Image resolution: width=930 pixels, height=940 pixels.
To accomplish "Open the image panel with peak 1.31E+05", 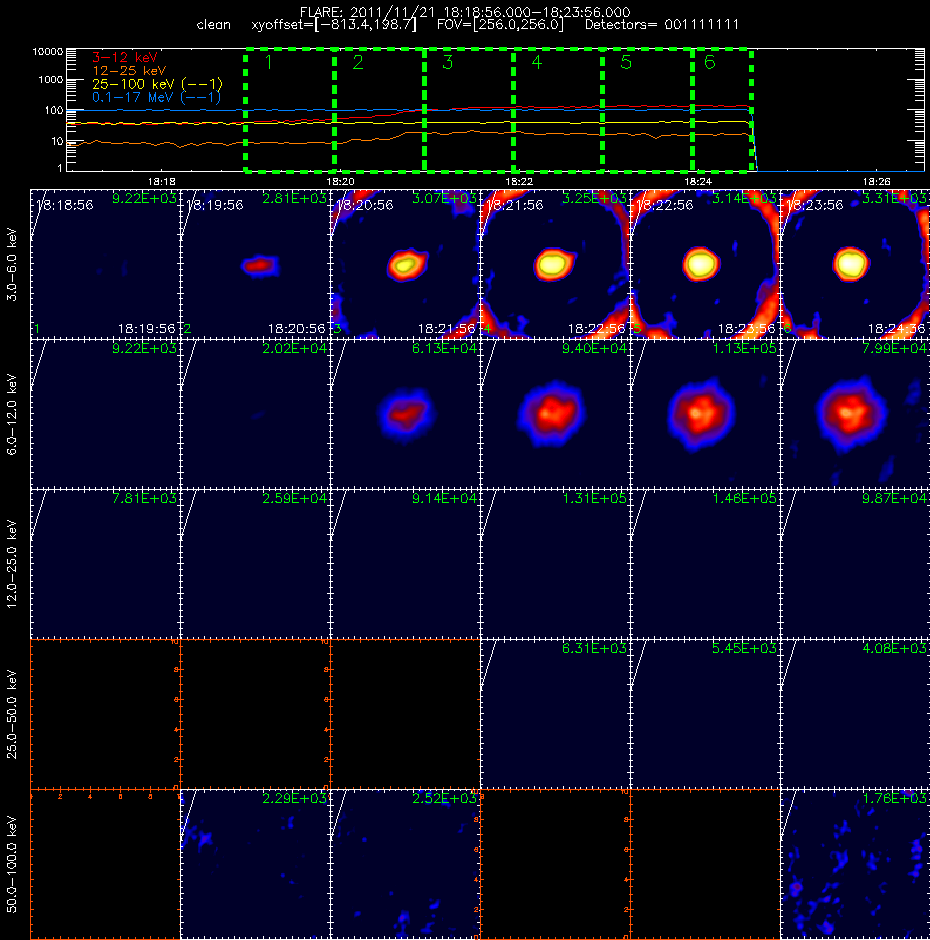I will 555,564.
